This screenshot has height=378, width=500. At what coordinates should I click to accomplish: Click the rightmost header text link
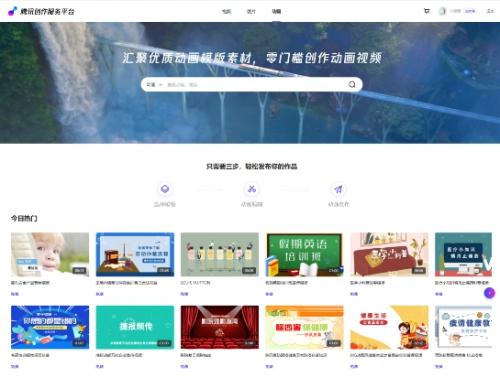point(490,11)
